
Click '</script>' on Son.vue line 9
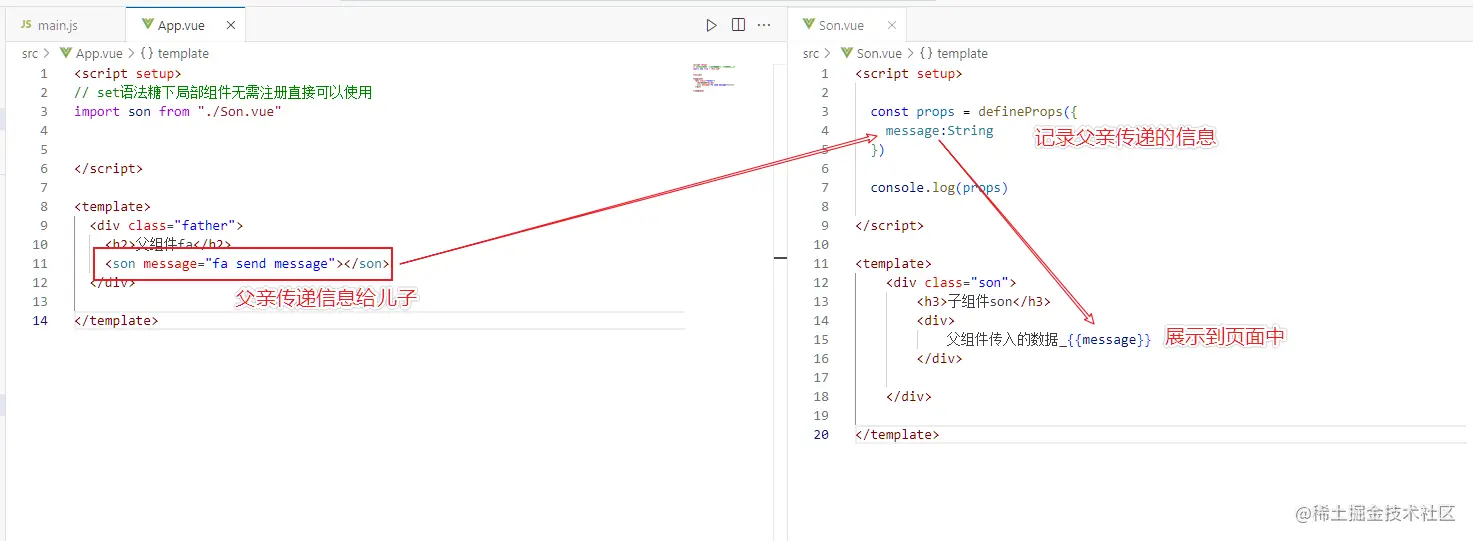click(x=889, y=225)
